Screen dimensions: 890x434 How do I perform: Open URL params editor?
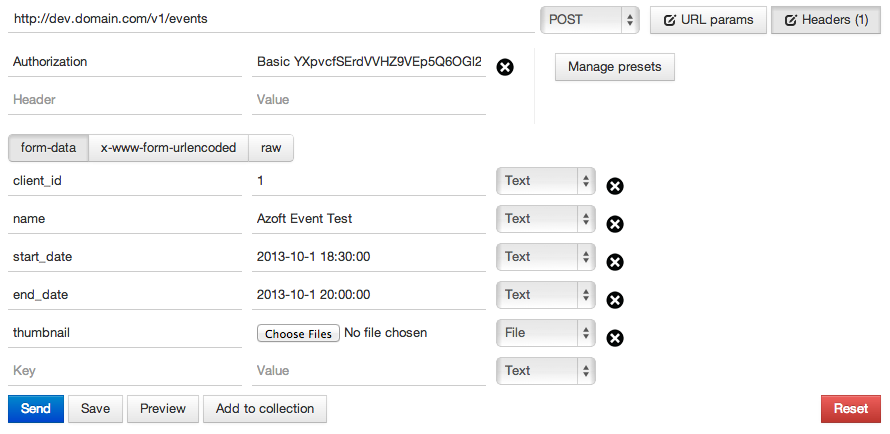(x=708, y=20)
